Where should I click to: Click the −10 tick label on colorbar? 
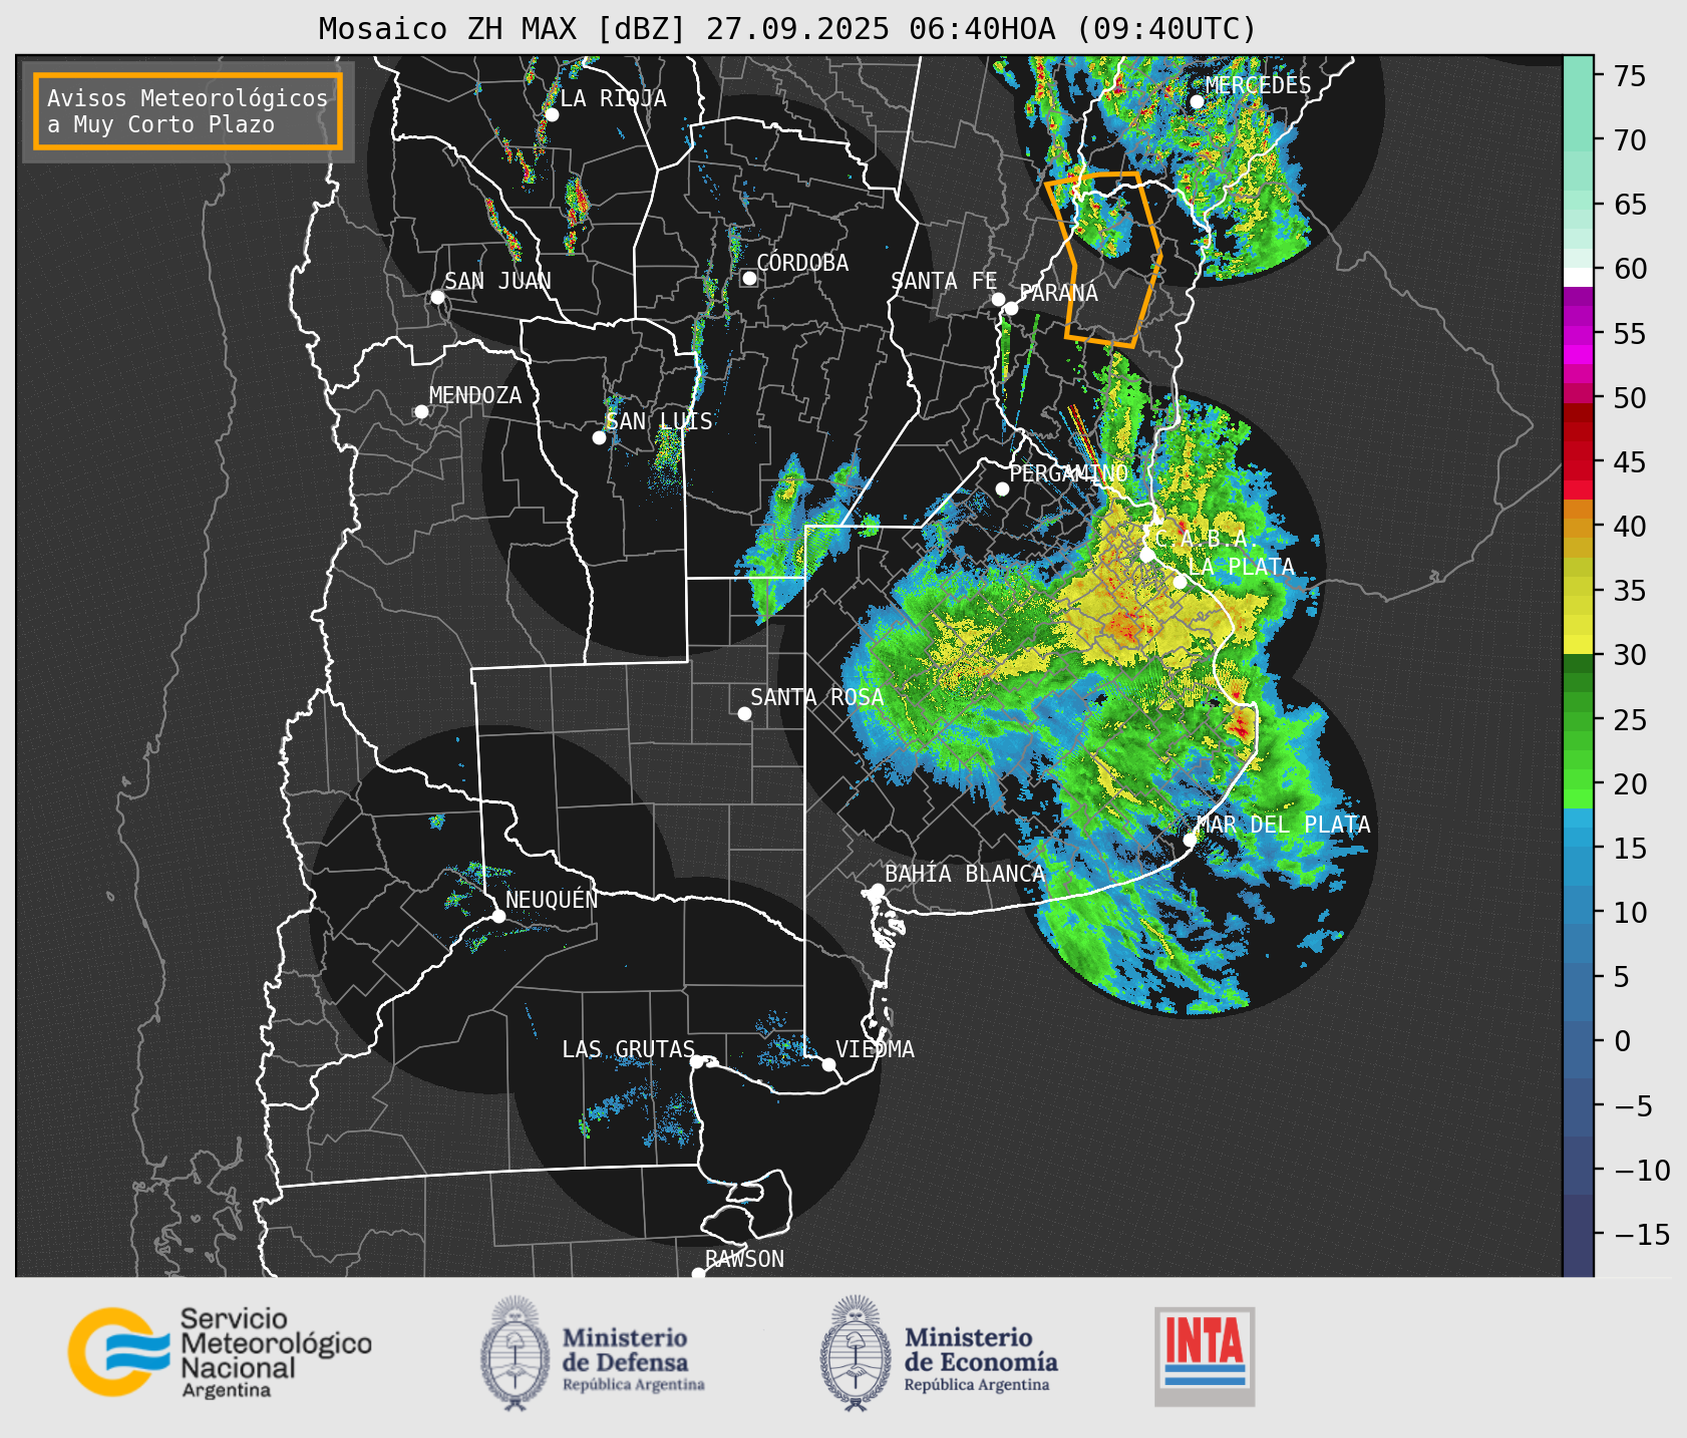click(x=1642, y=1170)
